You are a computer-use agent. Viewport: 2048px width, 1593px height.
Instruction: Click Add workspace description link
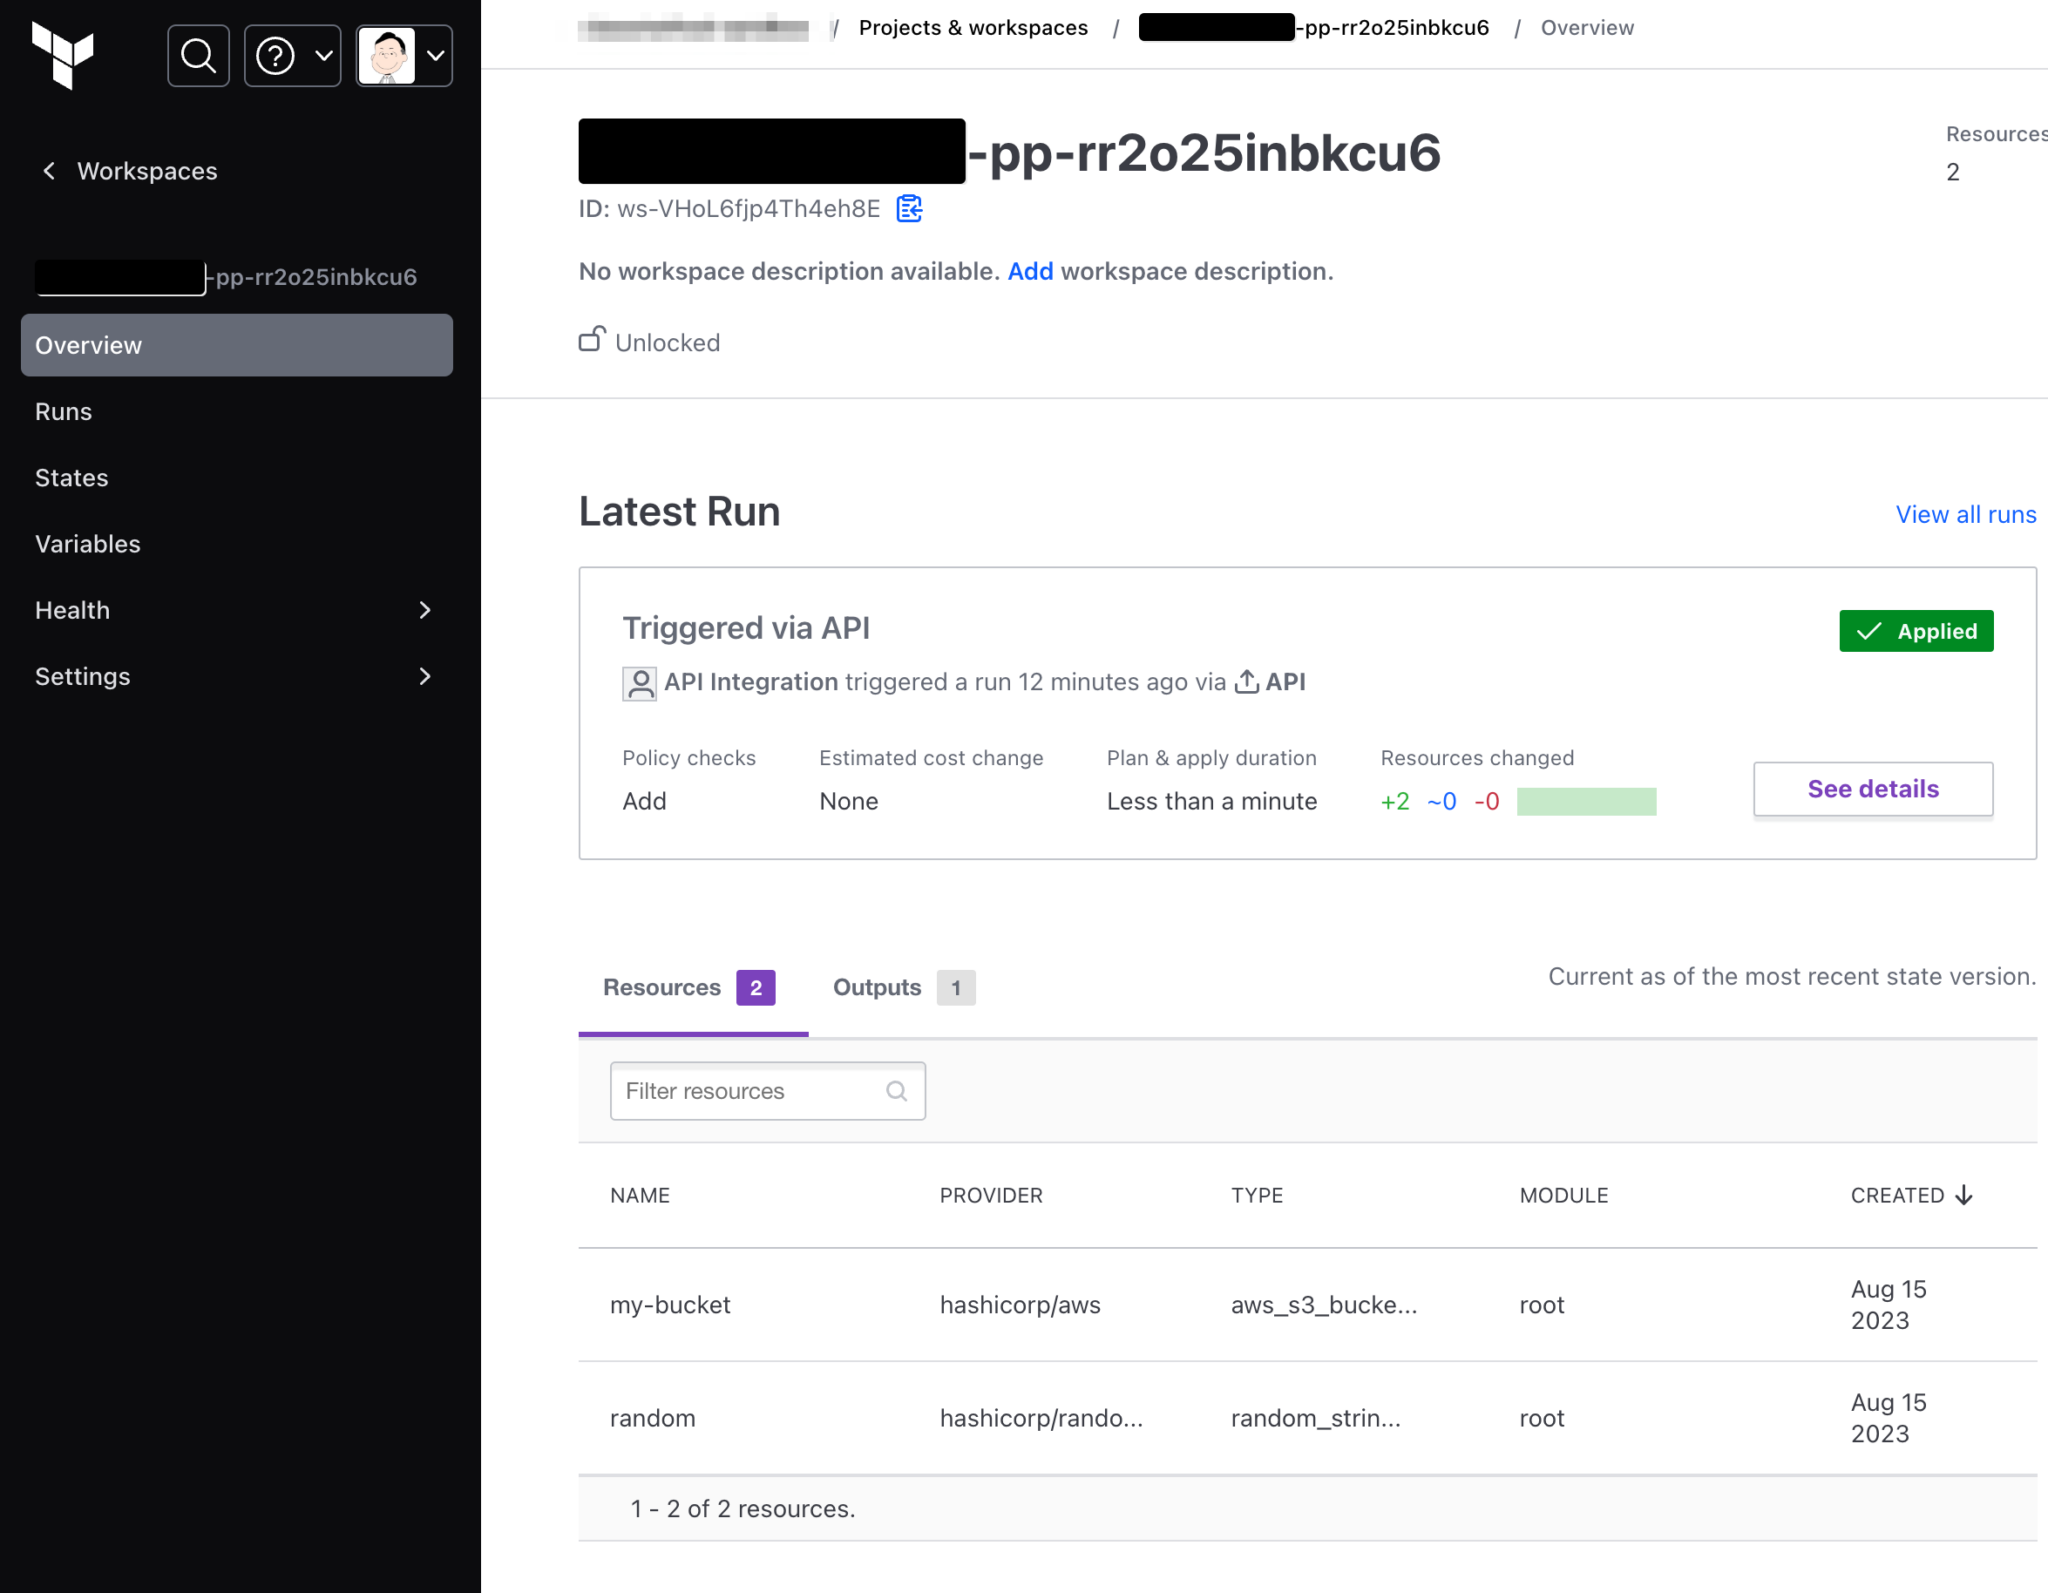click(x=1030, y=272)
